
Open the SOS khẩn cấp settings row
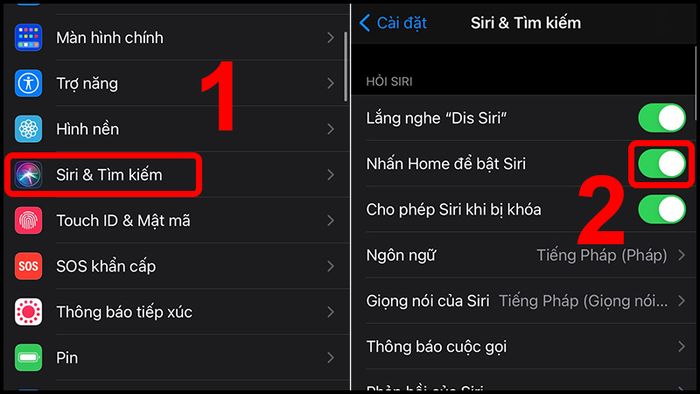(177, 266)
